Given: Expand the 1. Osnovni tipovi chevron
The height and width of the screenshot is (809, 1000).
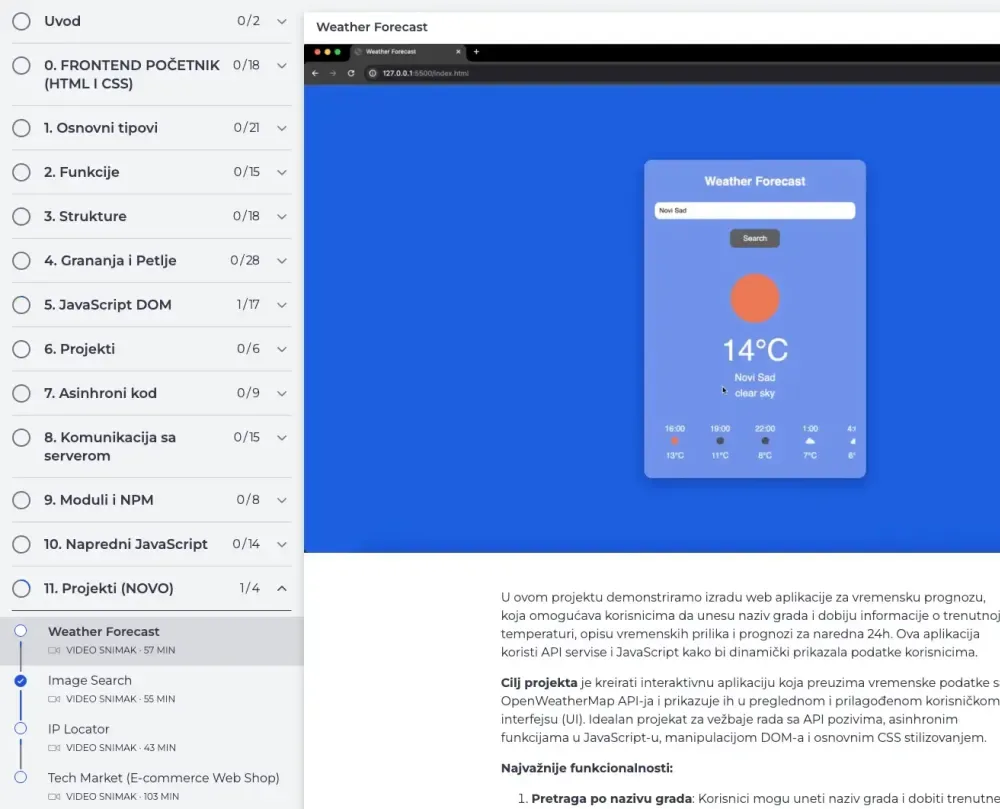Looking at the screenshot, I should tap(281, 128).
